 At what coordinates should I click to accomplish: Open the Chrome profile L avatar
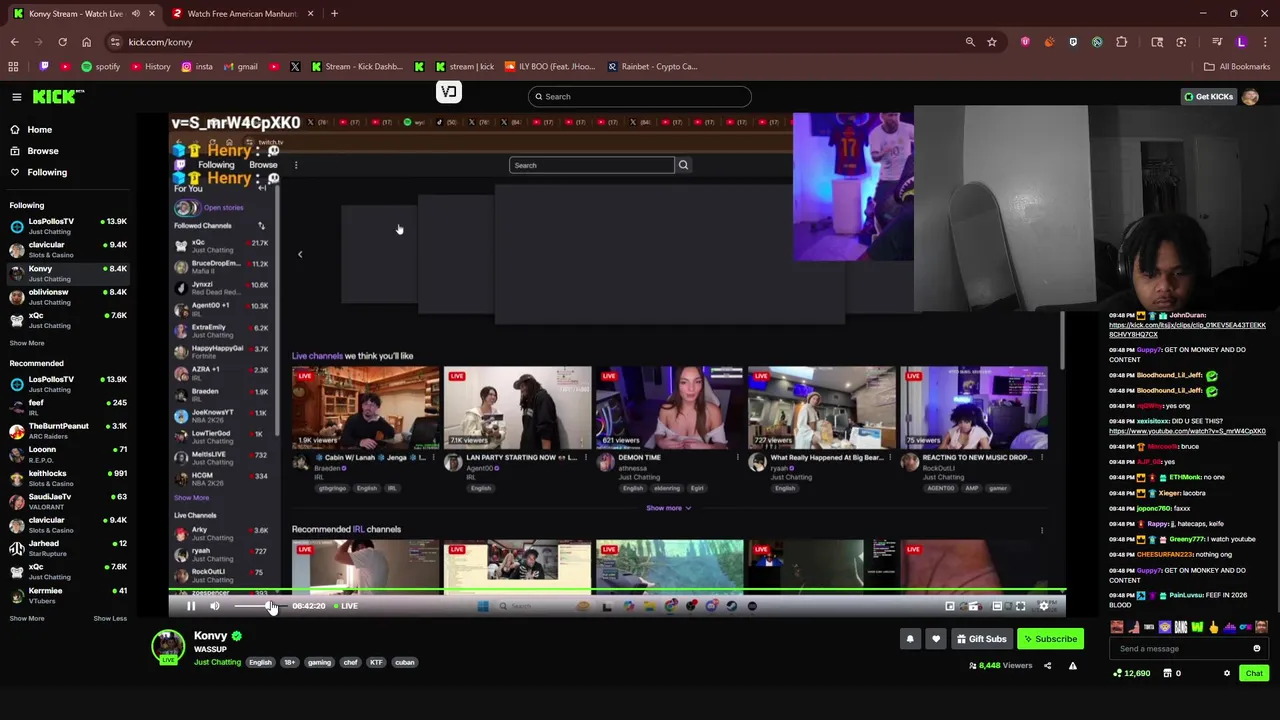pos(1241,42)
